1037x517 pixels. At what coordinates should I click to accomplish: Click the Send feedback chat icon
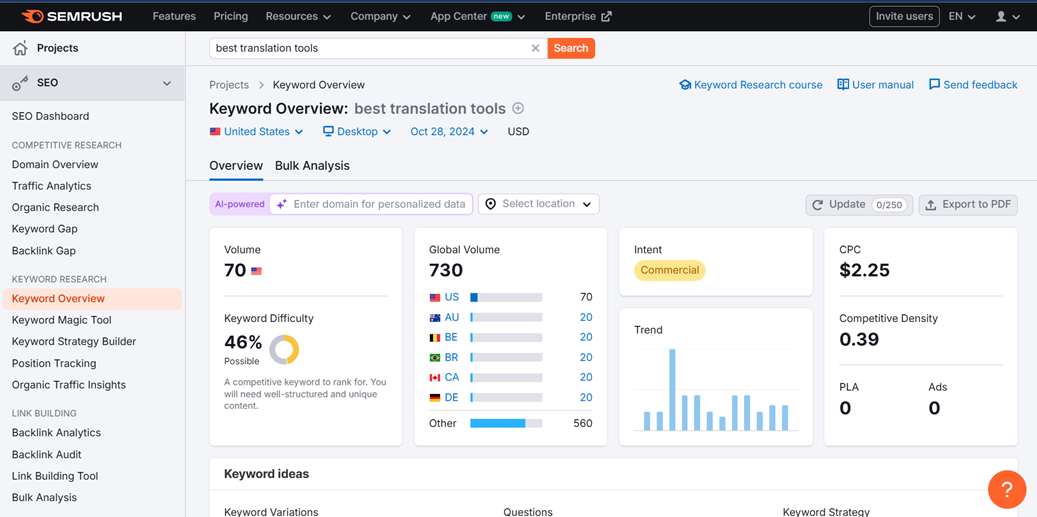tap(934, 85)
